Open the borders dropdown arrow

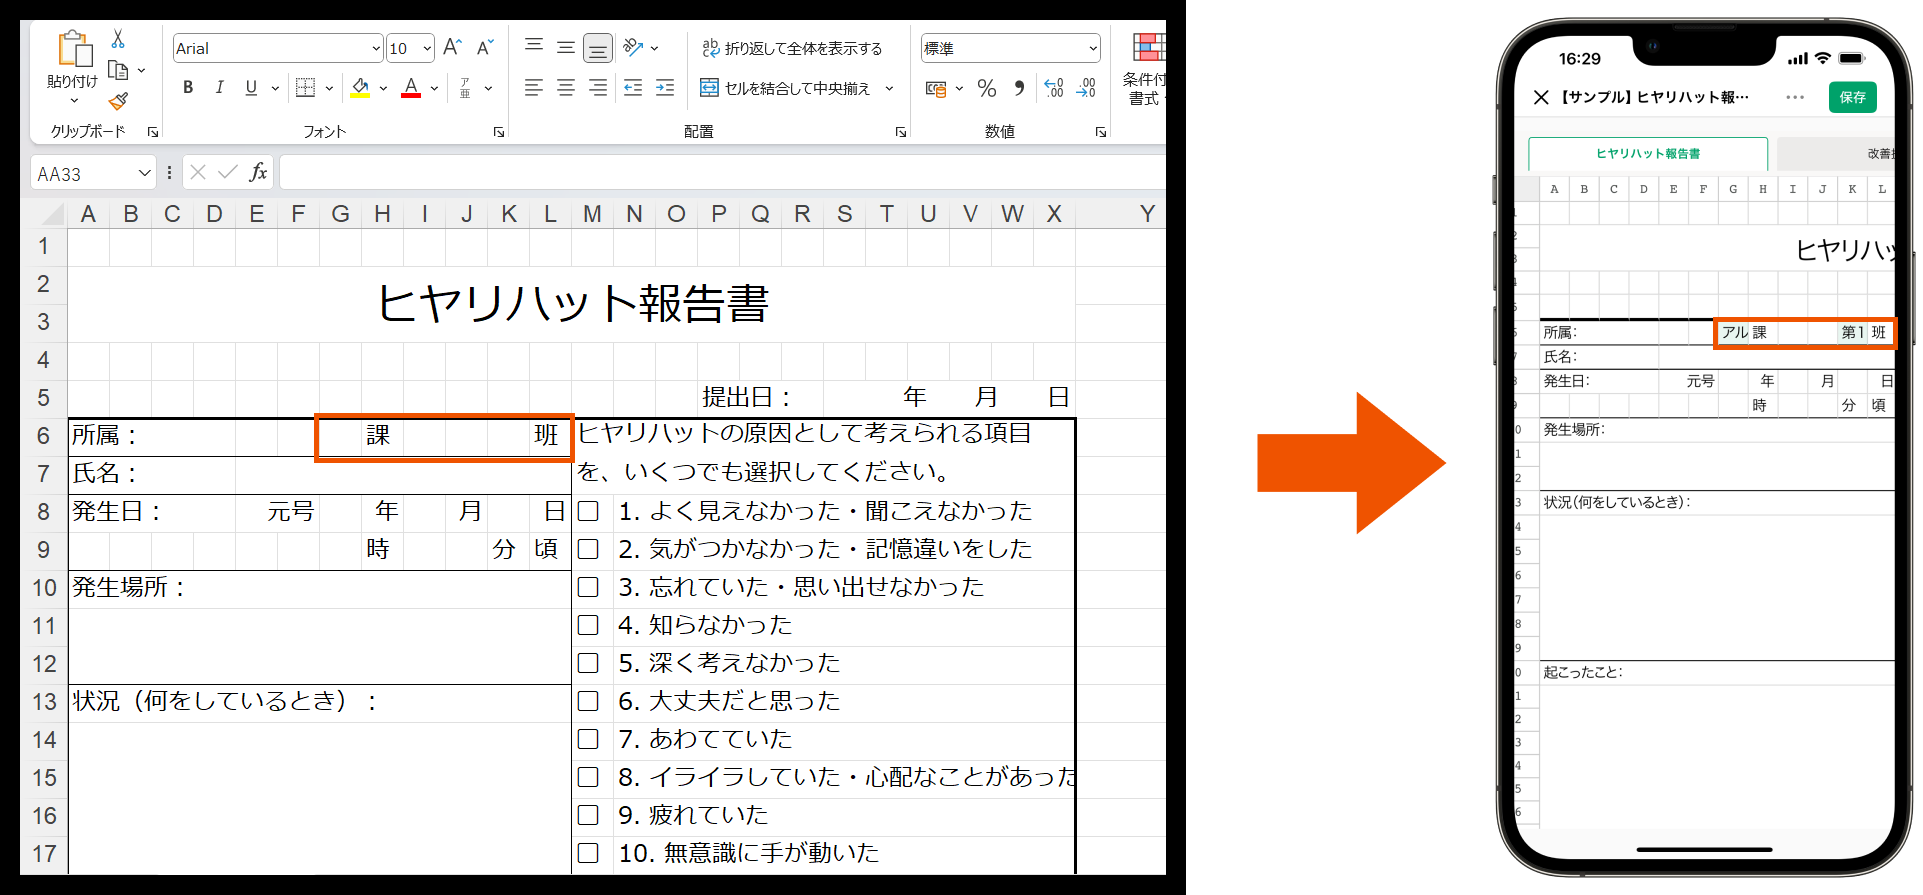point(328,88)
